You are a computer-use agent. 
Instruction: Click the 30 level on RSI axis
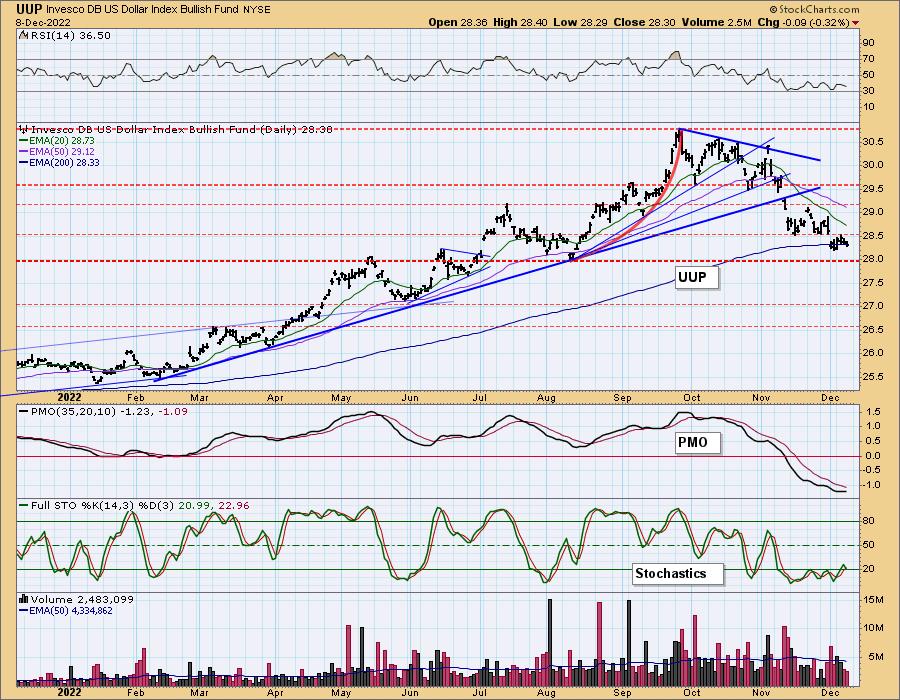tap(867, 91)
